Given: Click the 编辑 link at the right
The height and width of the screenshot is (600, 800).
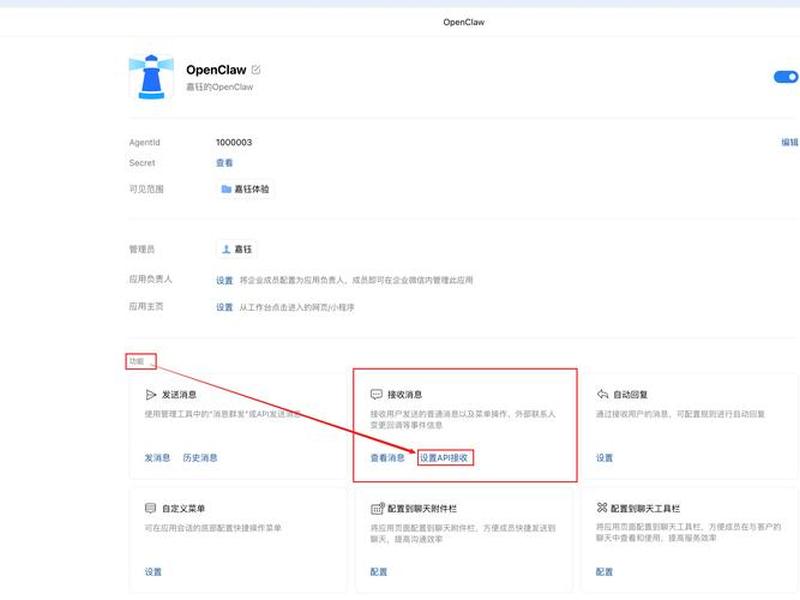Looking at the screenshot, I should pos(789,142).
